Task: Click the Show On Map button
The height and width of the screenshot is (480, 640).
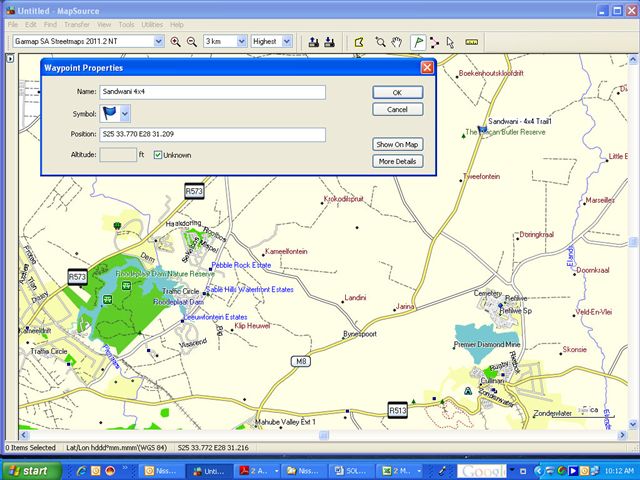Action: 398,144
